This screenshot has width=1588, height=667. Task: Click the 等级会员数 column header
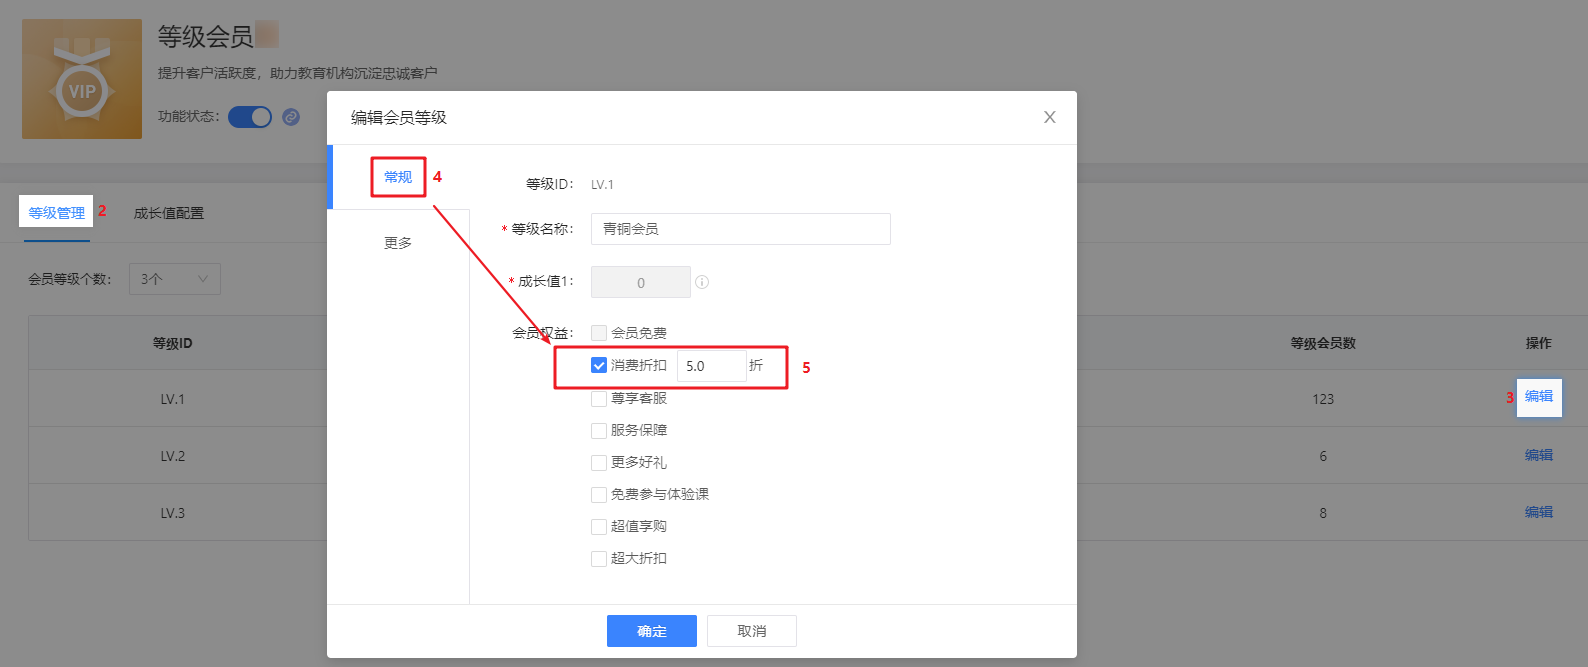[x=1323, y=343]
